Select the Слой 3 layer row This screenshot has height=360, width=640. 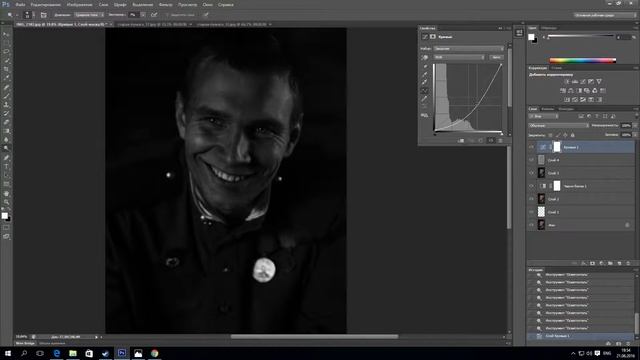pyautogui.click(x=582, y=173)
